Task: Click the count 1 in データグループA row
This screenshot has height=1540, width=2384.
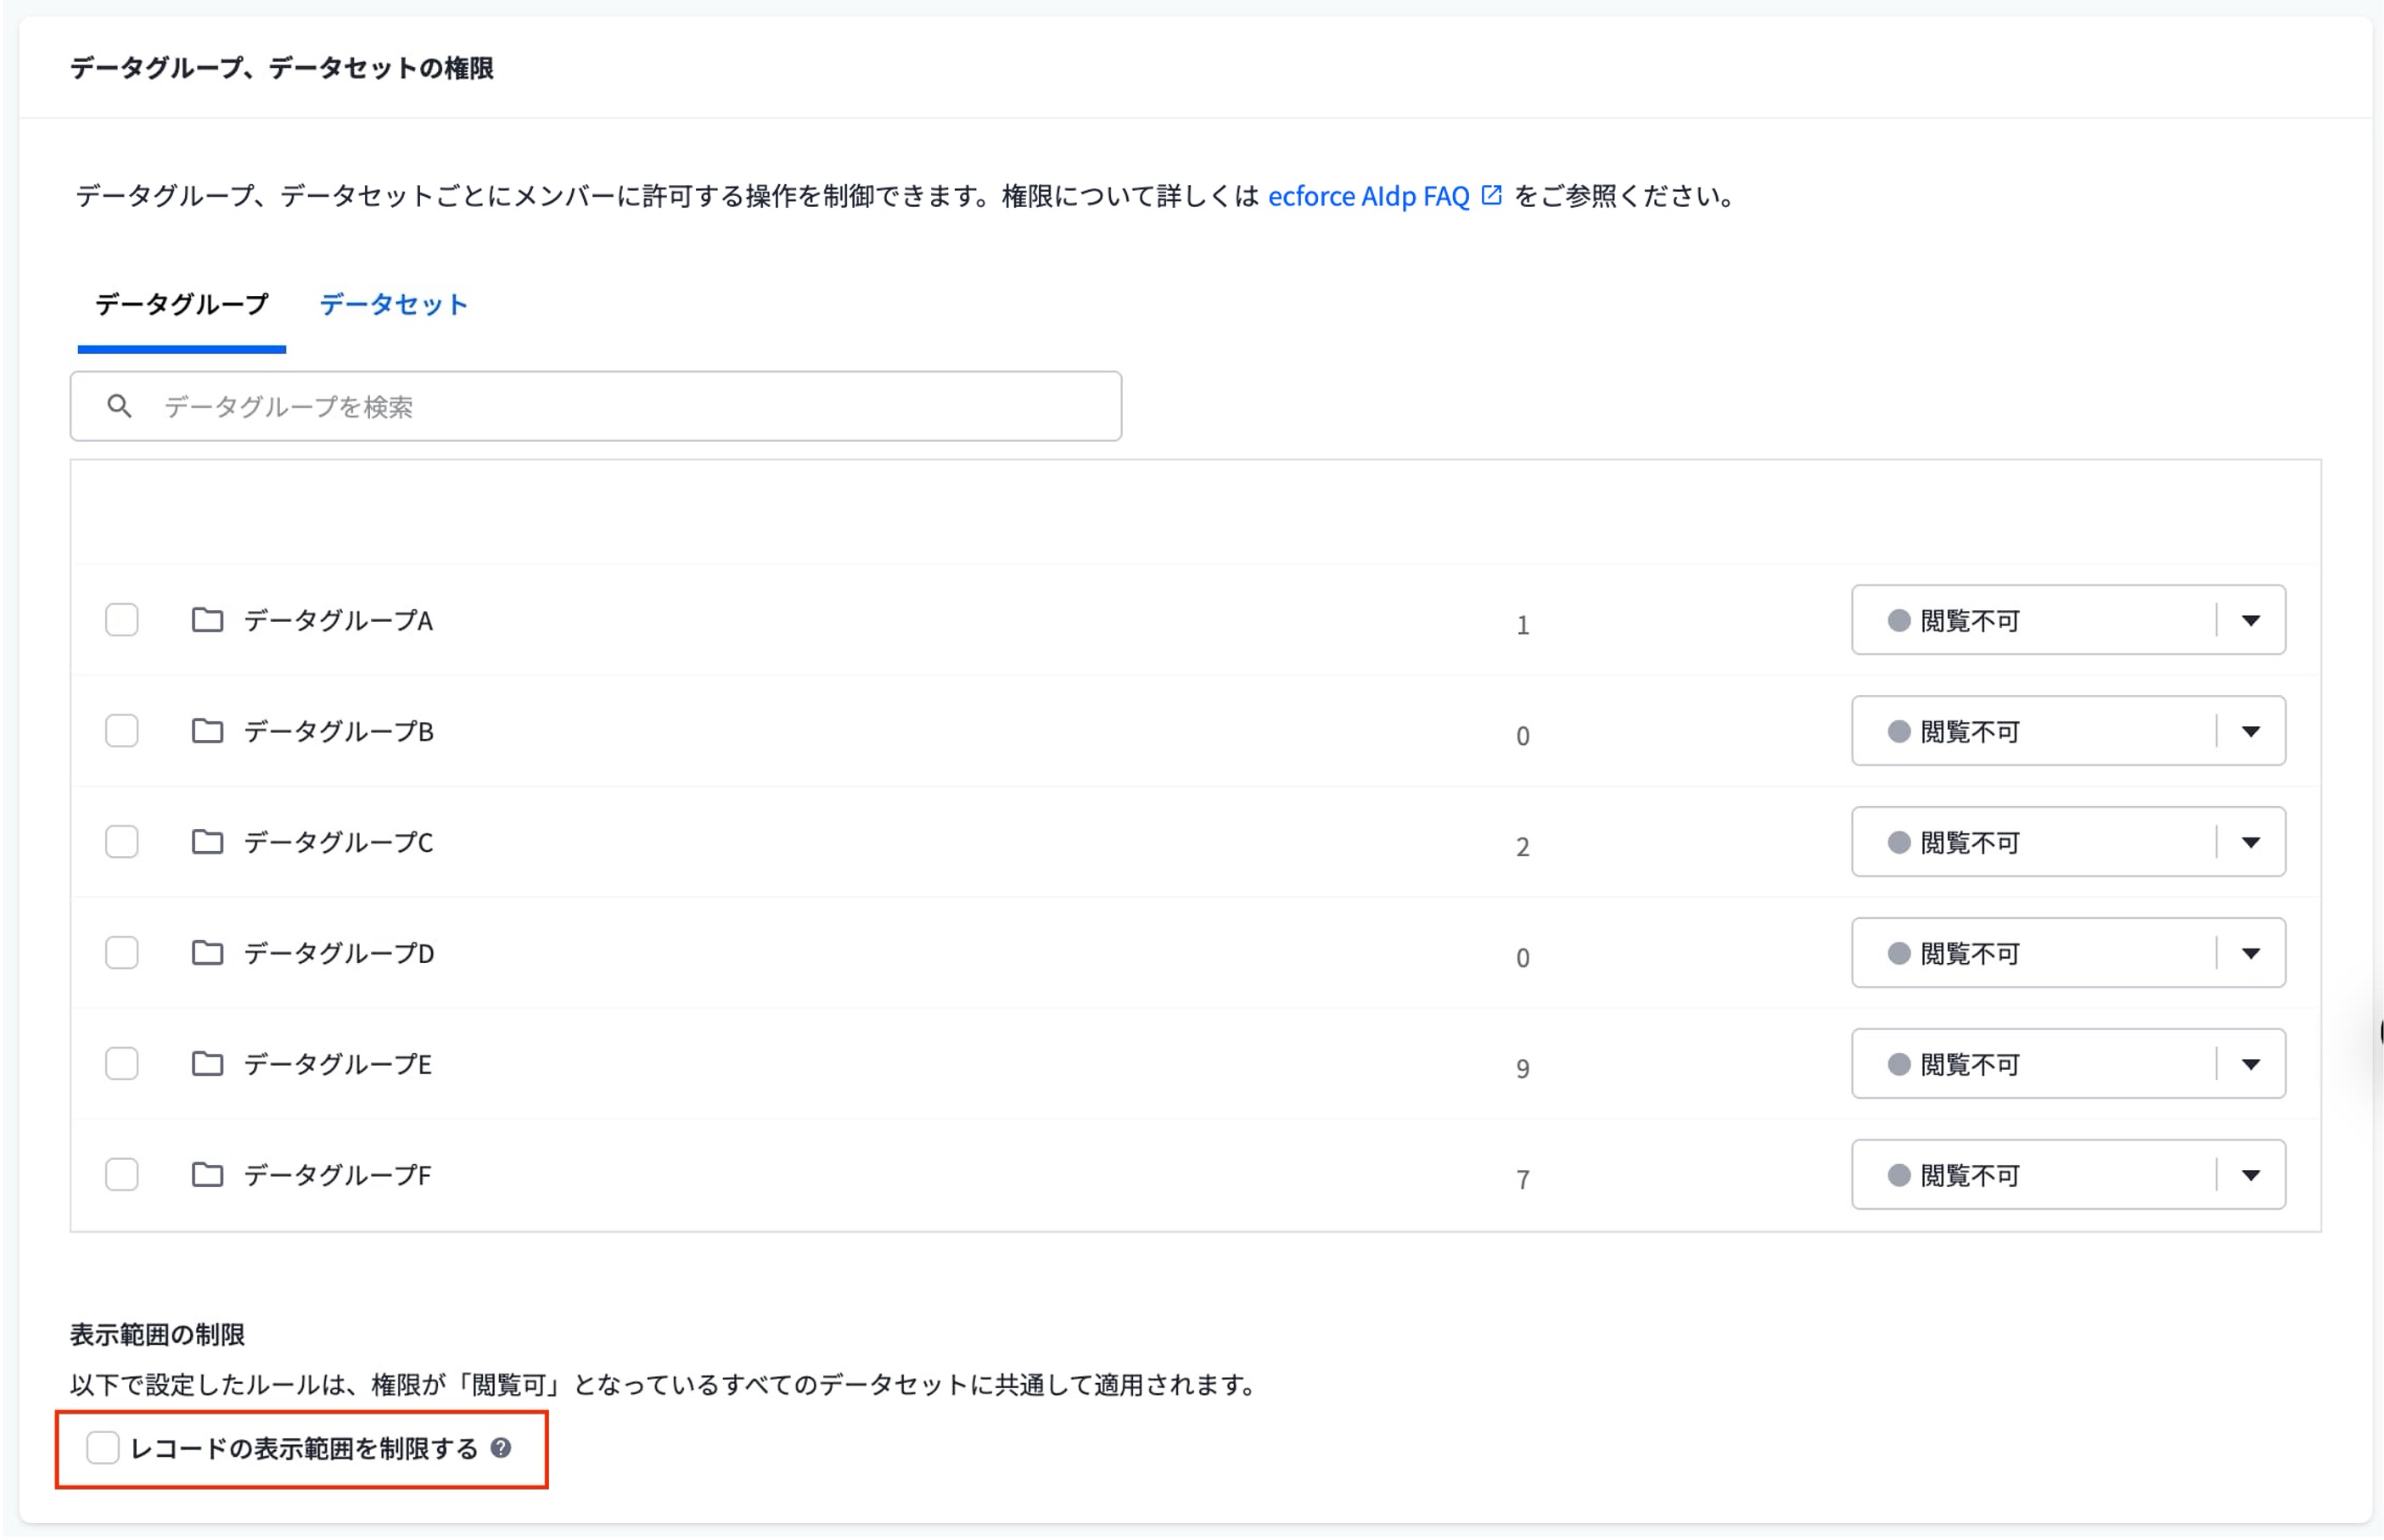Action: [x=1522, y=626]
